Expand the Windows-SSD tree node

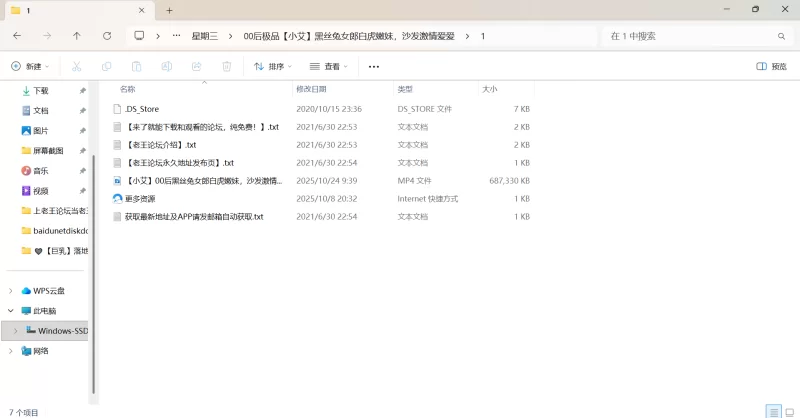[x=15, y=331]
